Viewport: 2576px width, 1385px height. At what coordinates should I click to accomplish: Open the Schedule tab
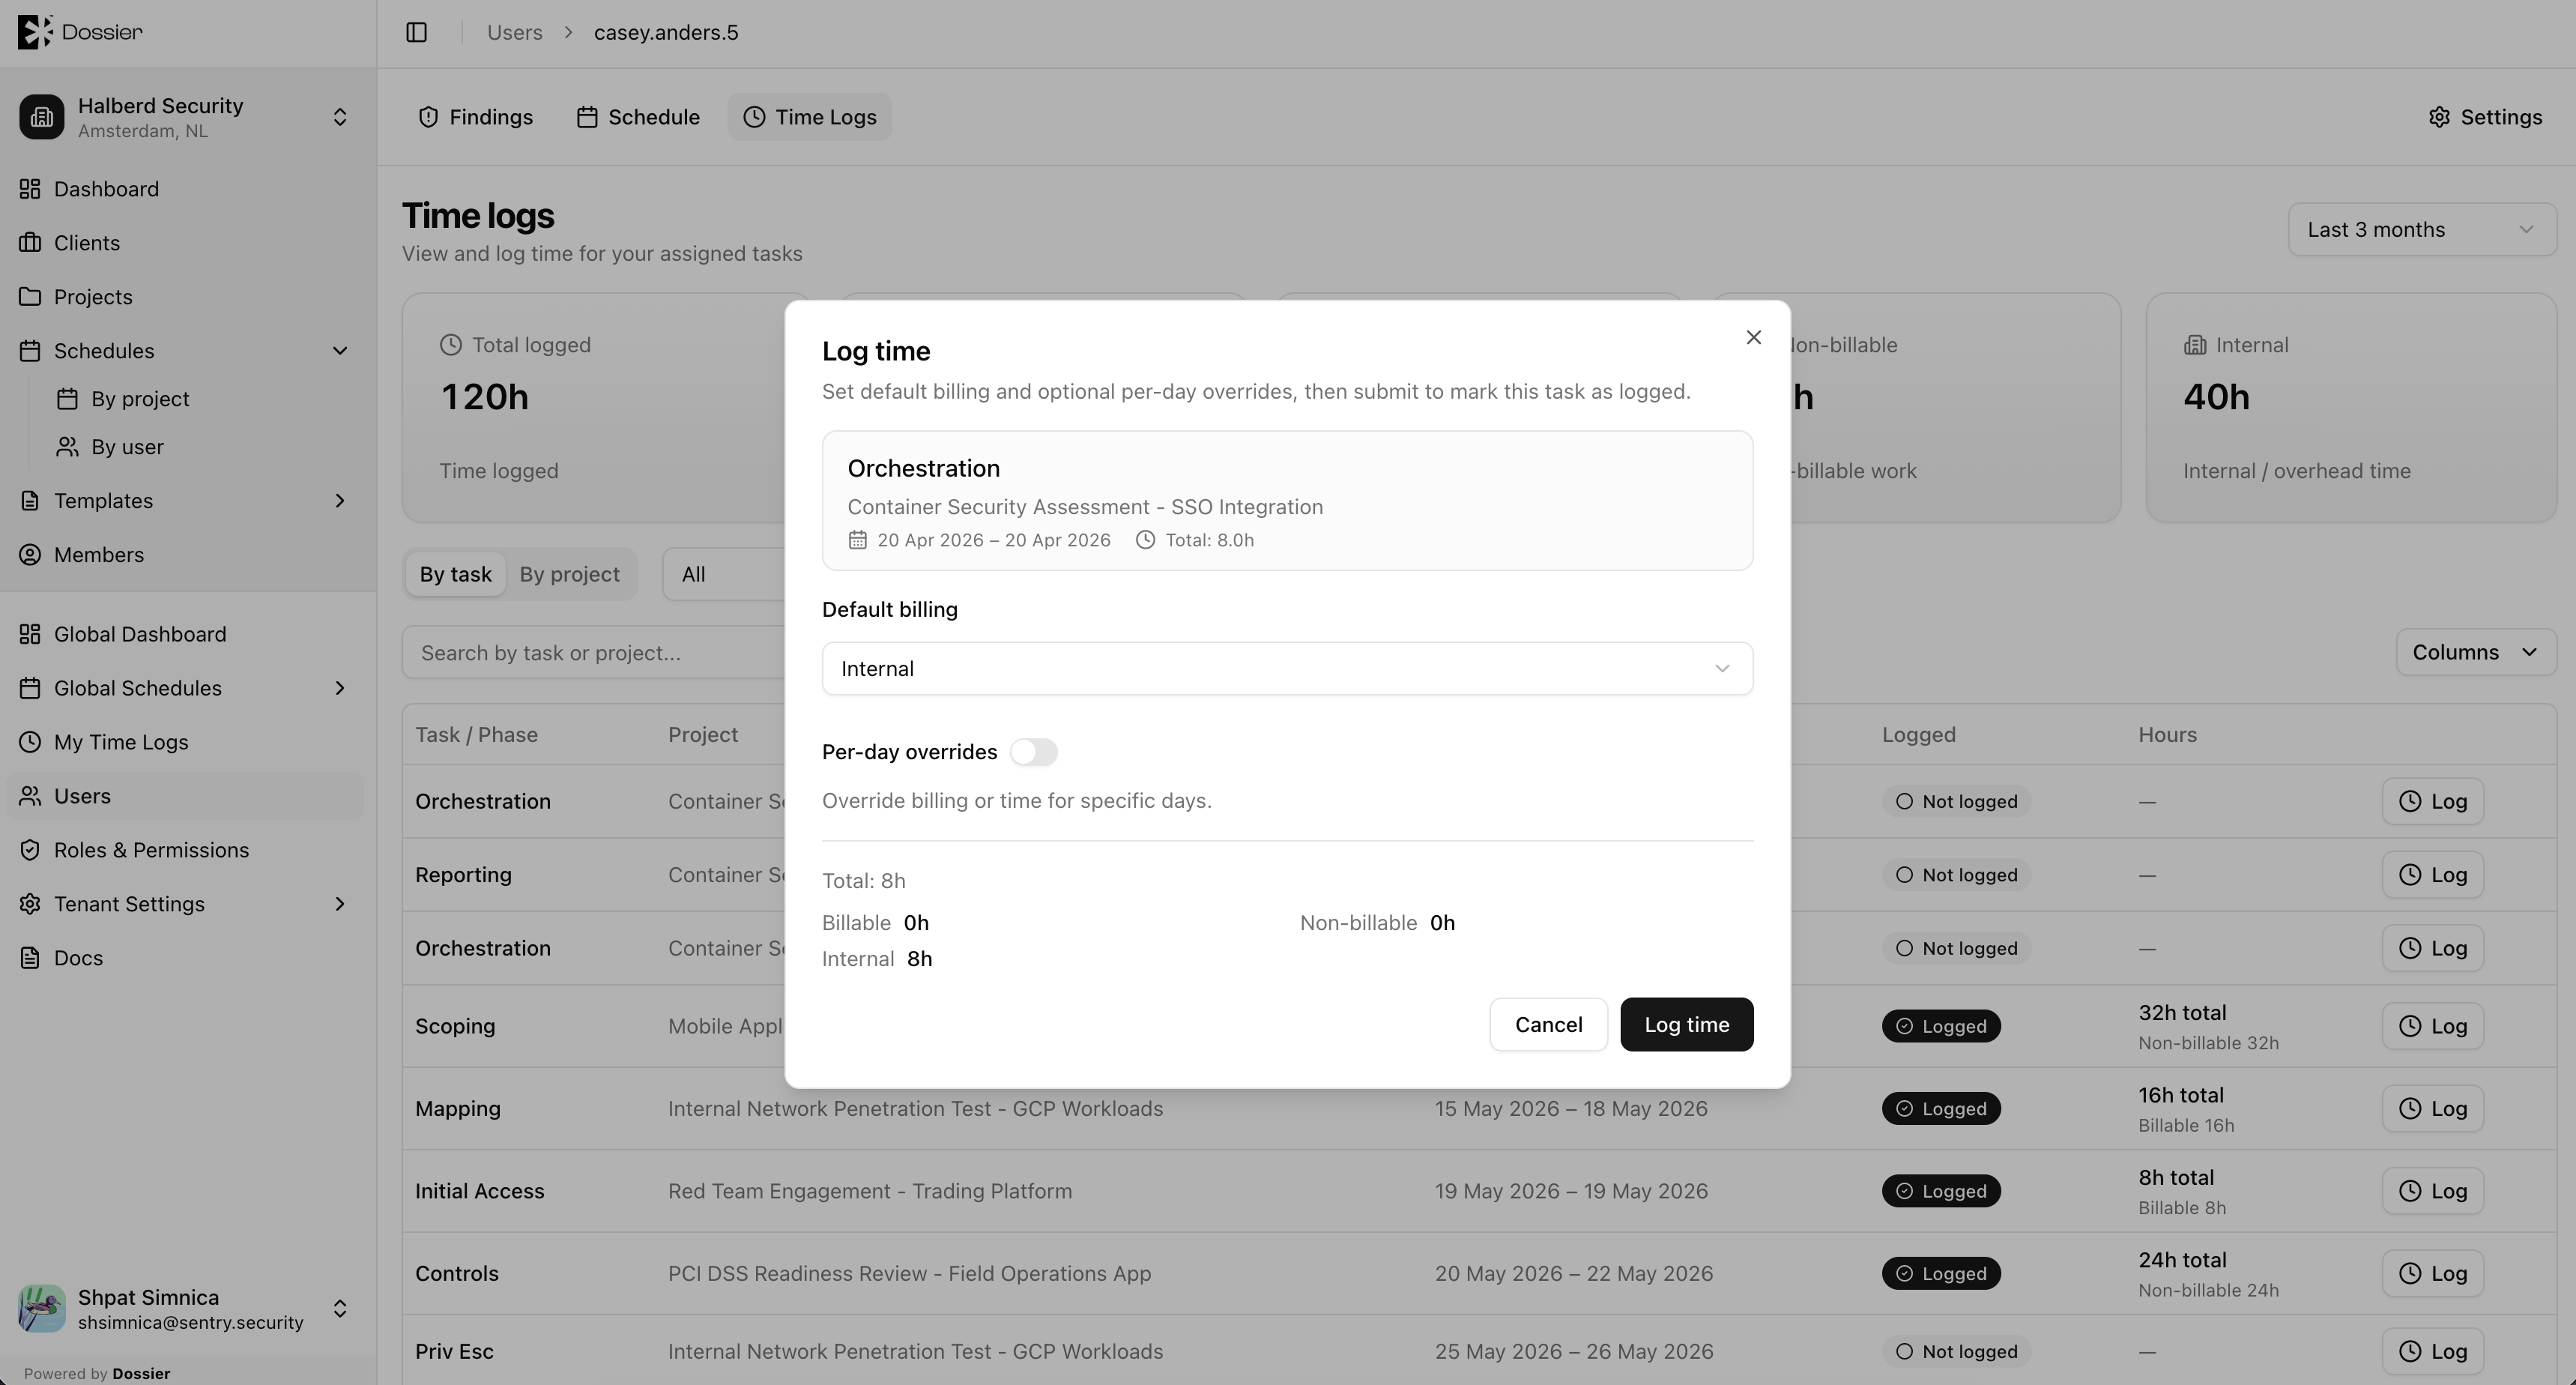(x=638, y=117)
